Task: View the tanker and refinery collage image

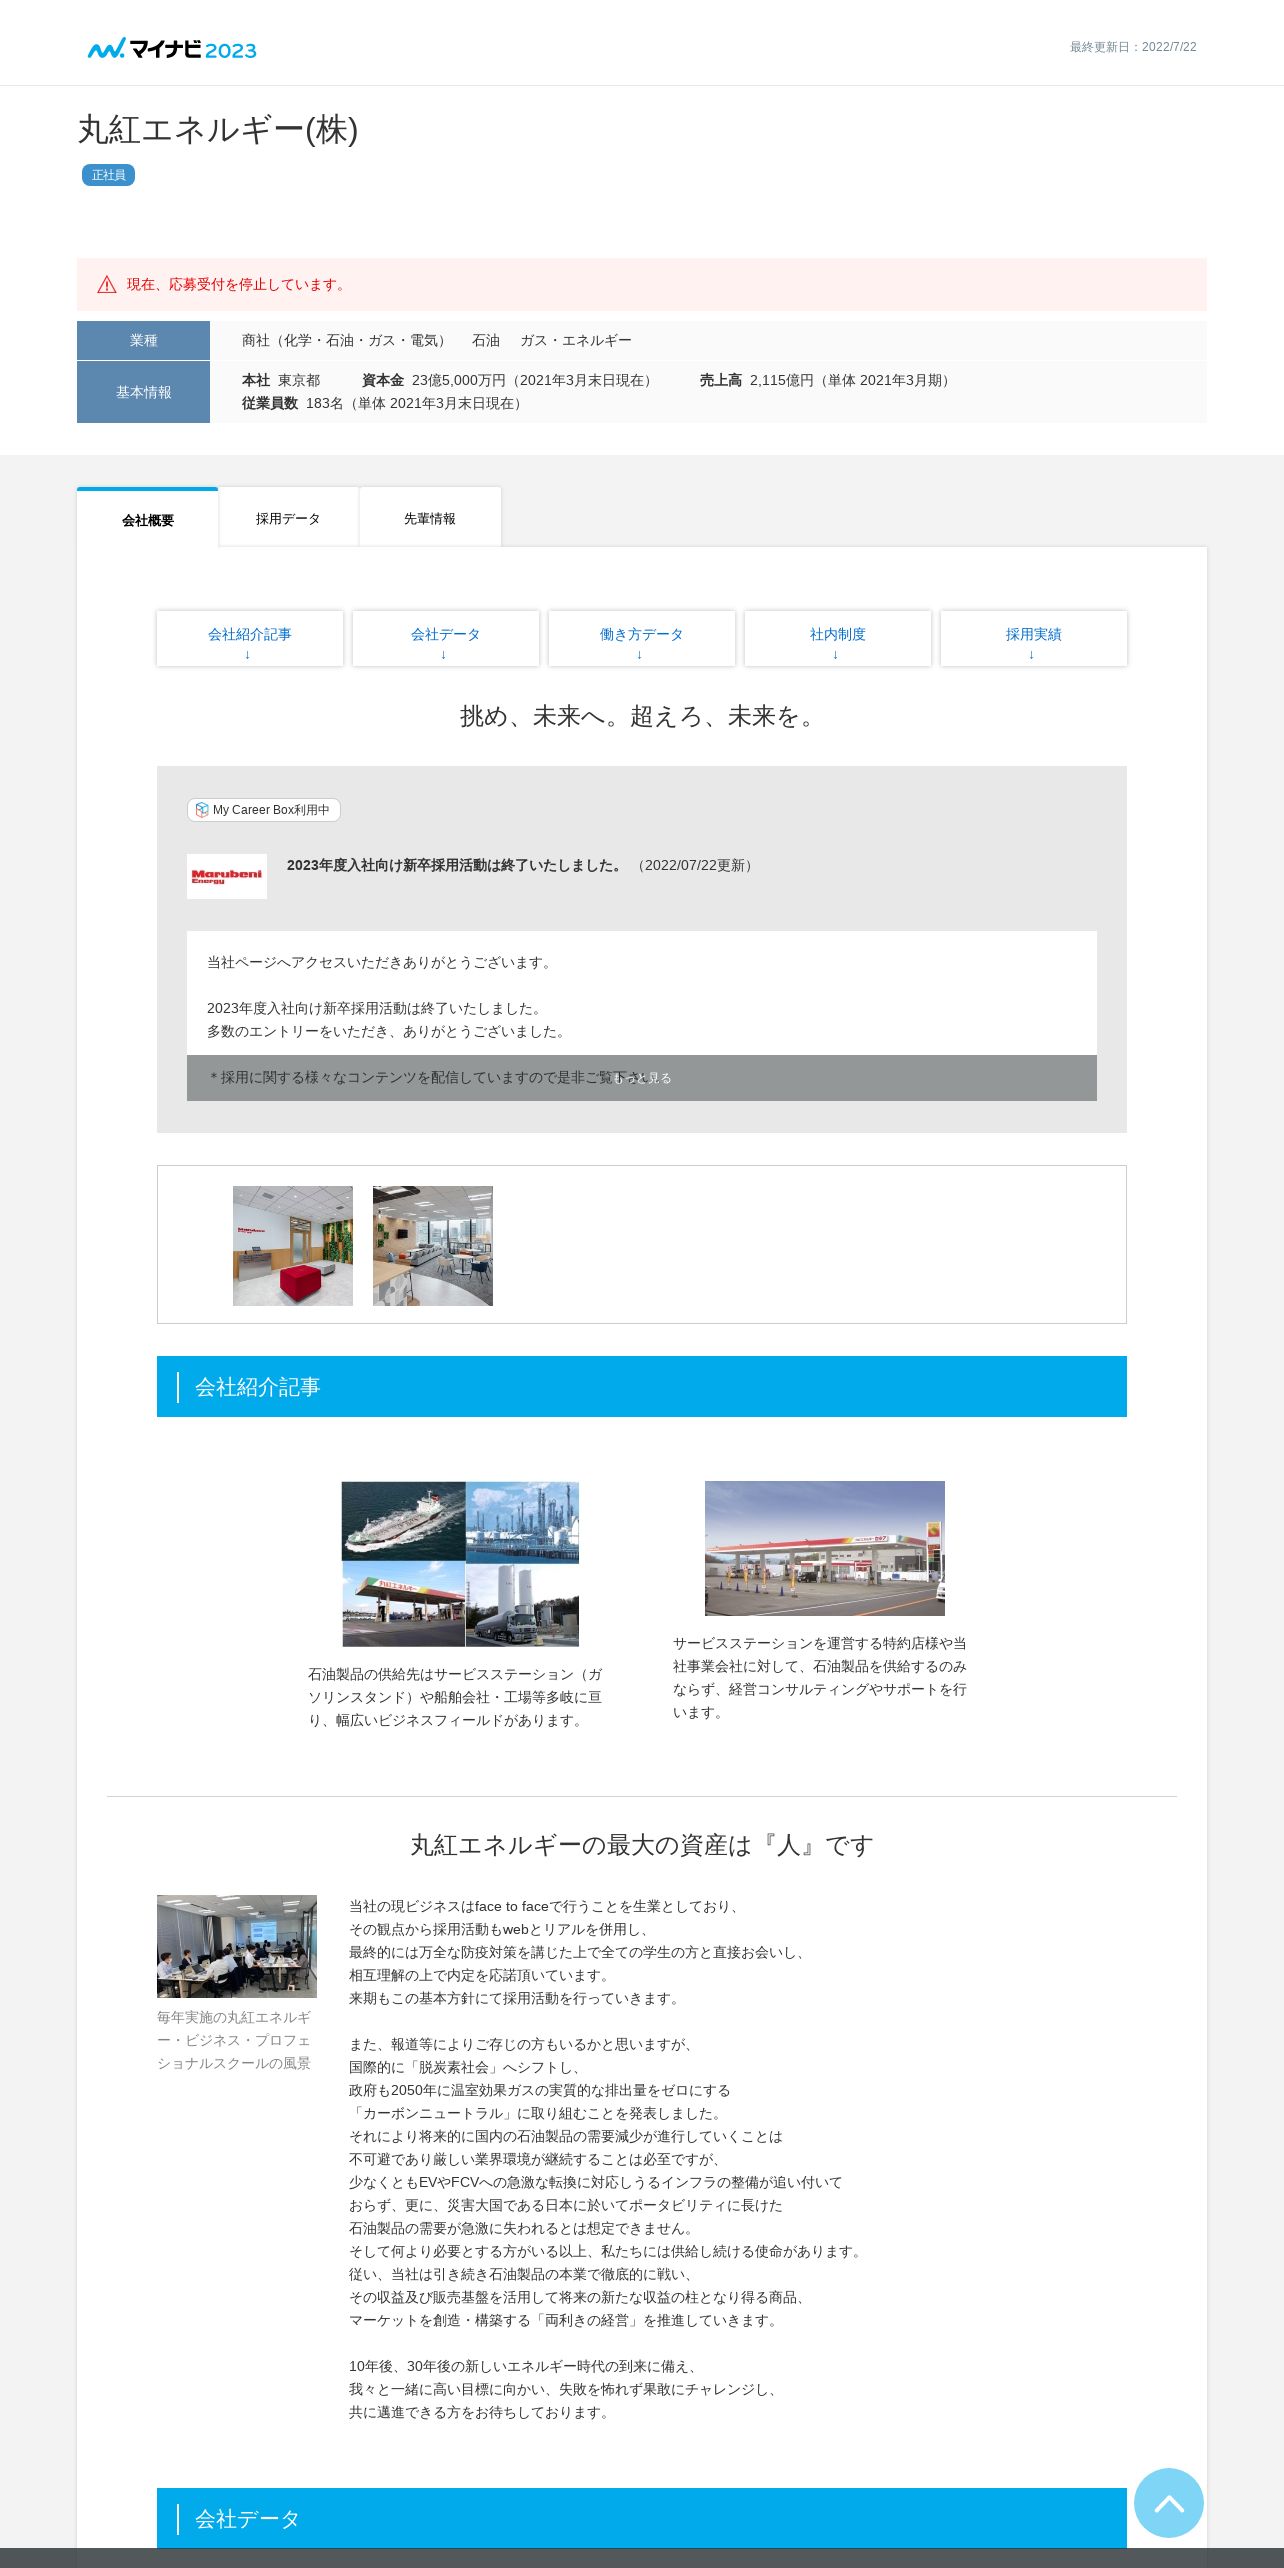Action: (460, 1564)
